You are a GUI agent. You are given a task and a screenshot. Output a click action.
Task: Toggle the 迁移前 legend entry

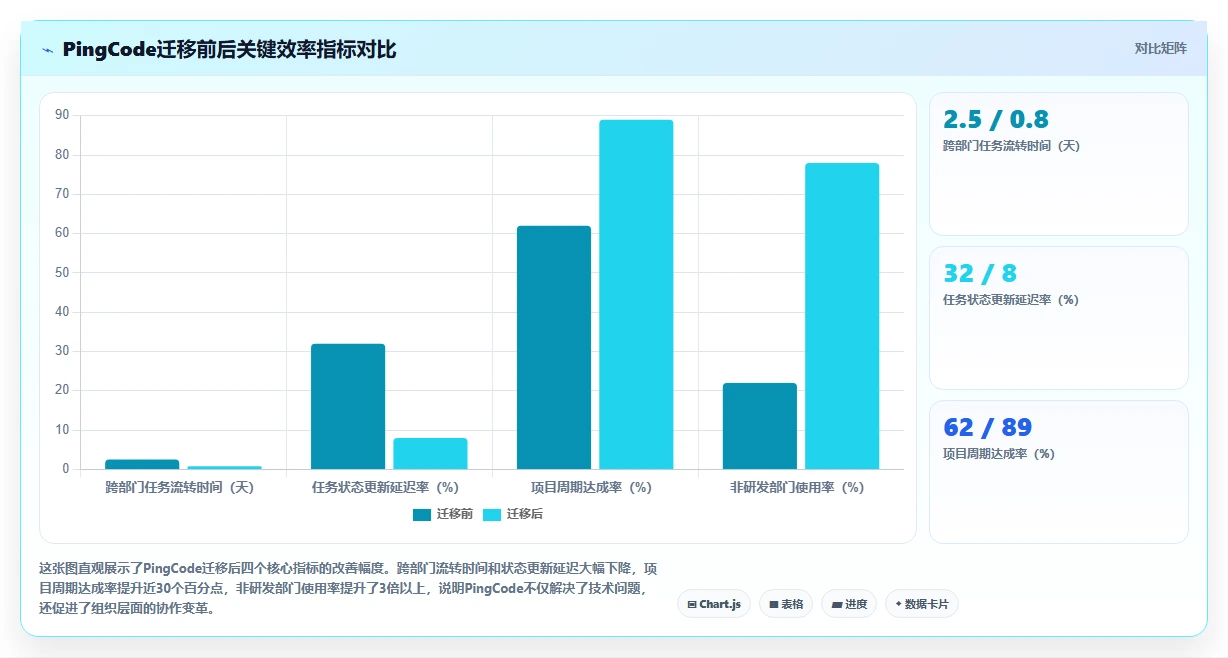coord(442,514)
